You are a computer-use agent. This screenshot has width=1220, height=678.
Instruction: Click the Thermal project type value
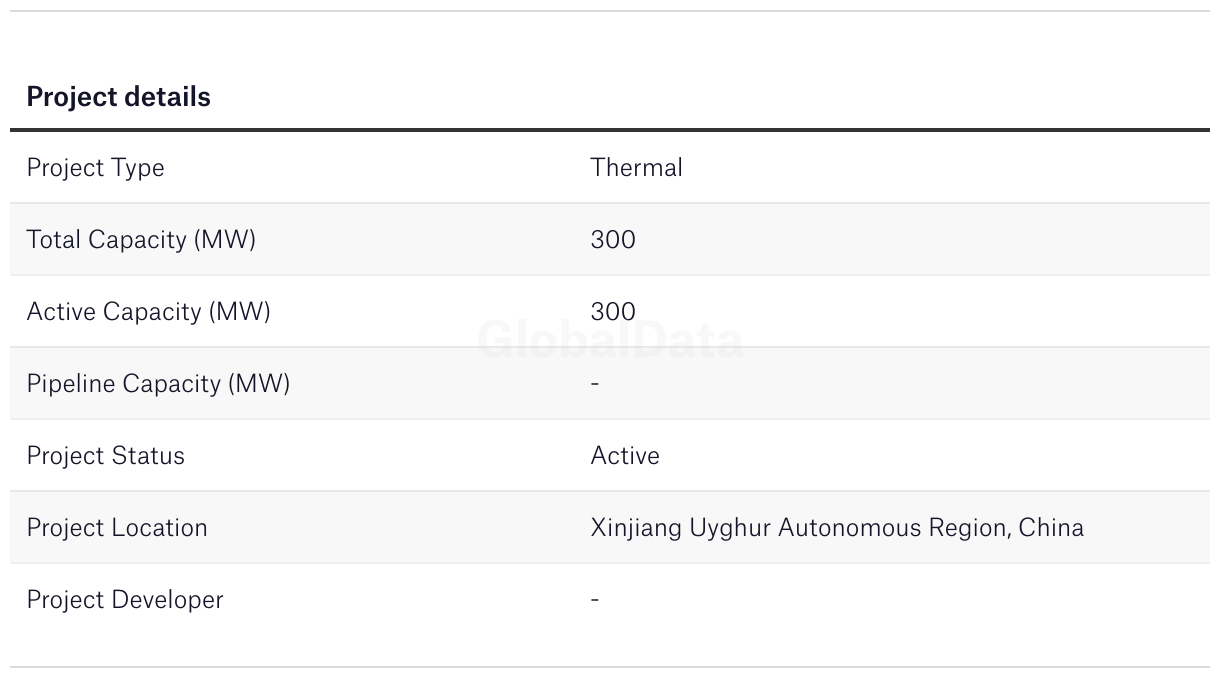click(x=636, y=167)
